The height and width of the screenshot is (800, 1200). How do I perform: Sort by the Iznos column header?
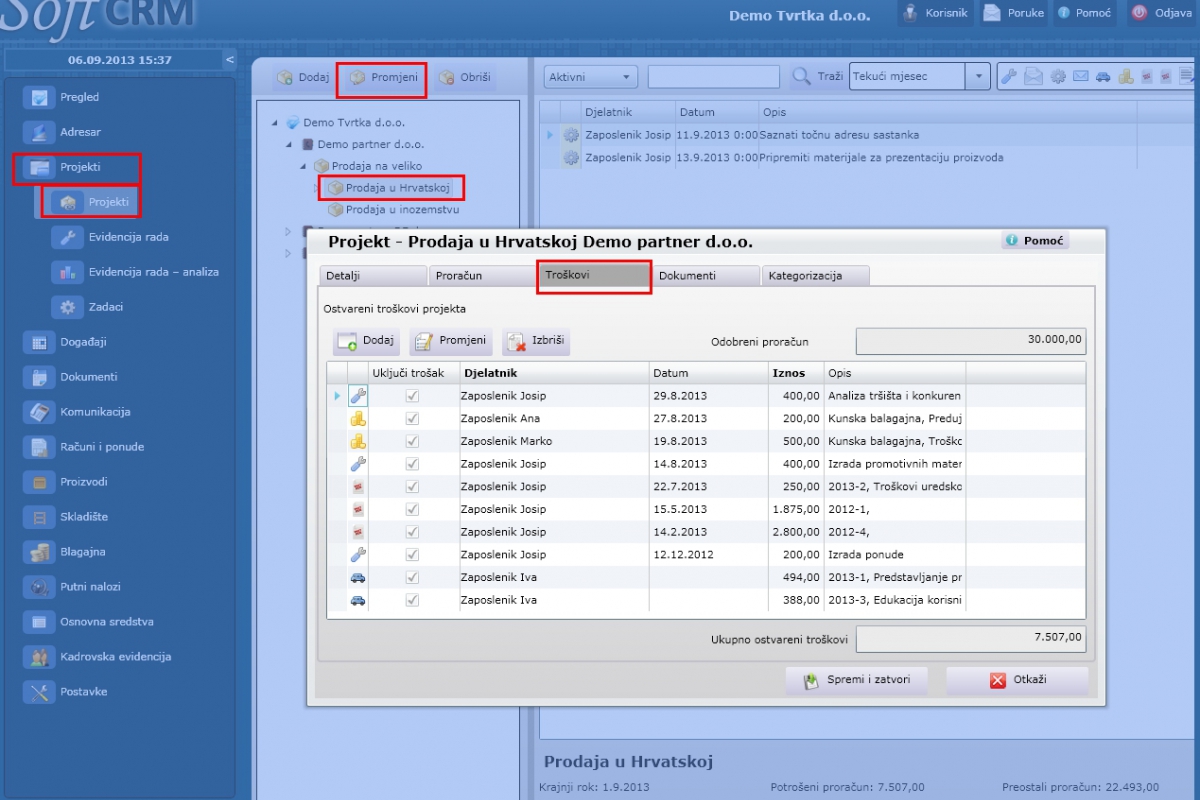click(x=796, y=373)
